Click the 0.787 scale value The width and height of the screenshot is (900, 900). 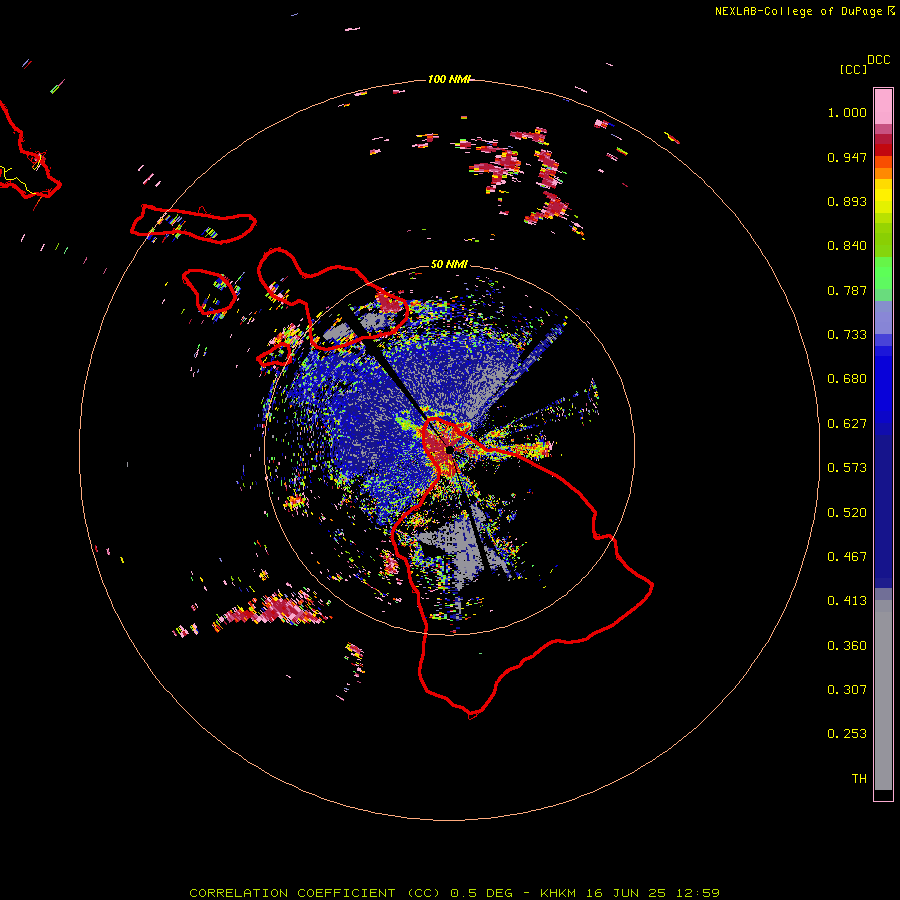click(847, 290)
